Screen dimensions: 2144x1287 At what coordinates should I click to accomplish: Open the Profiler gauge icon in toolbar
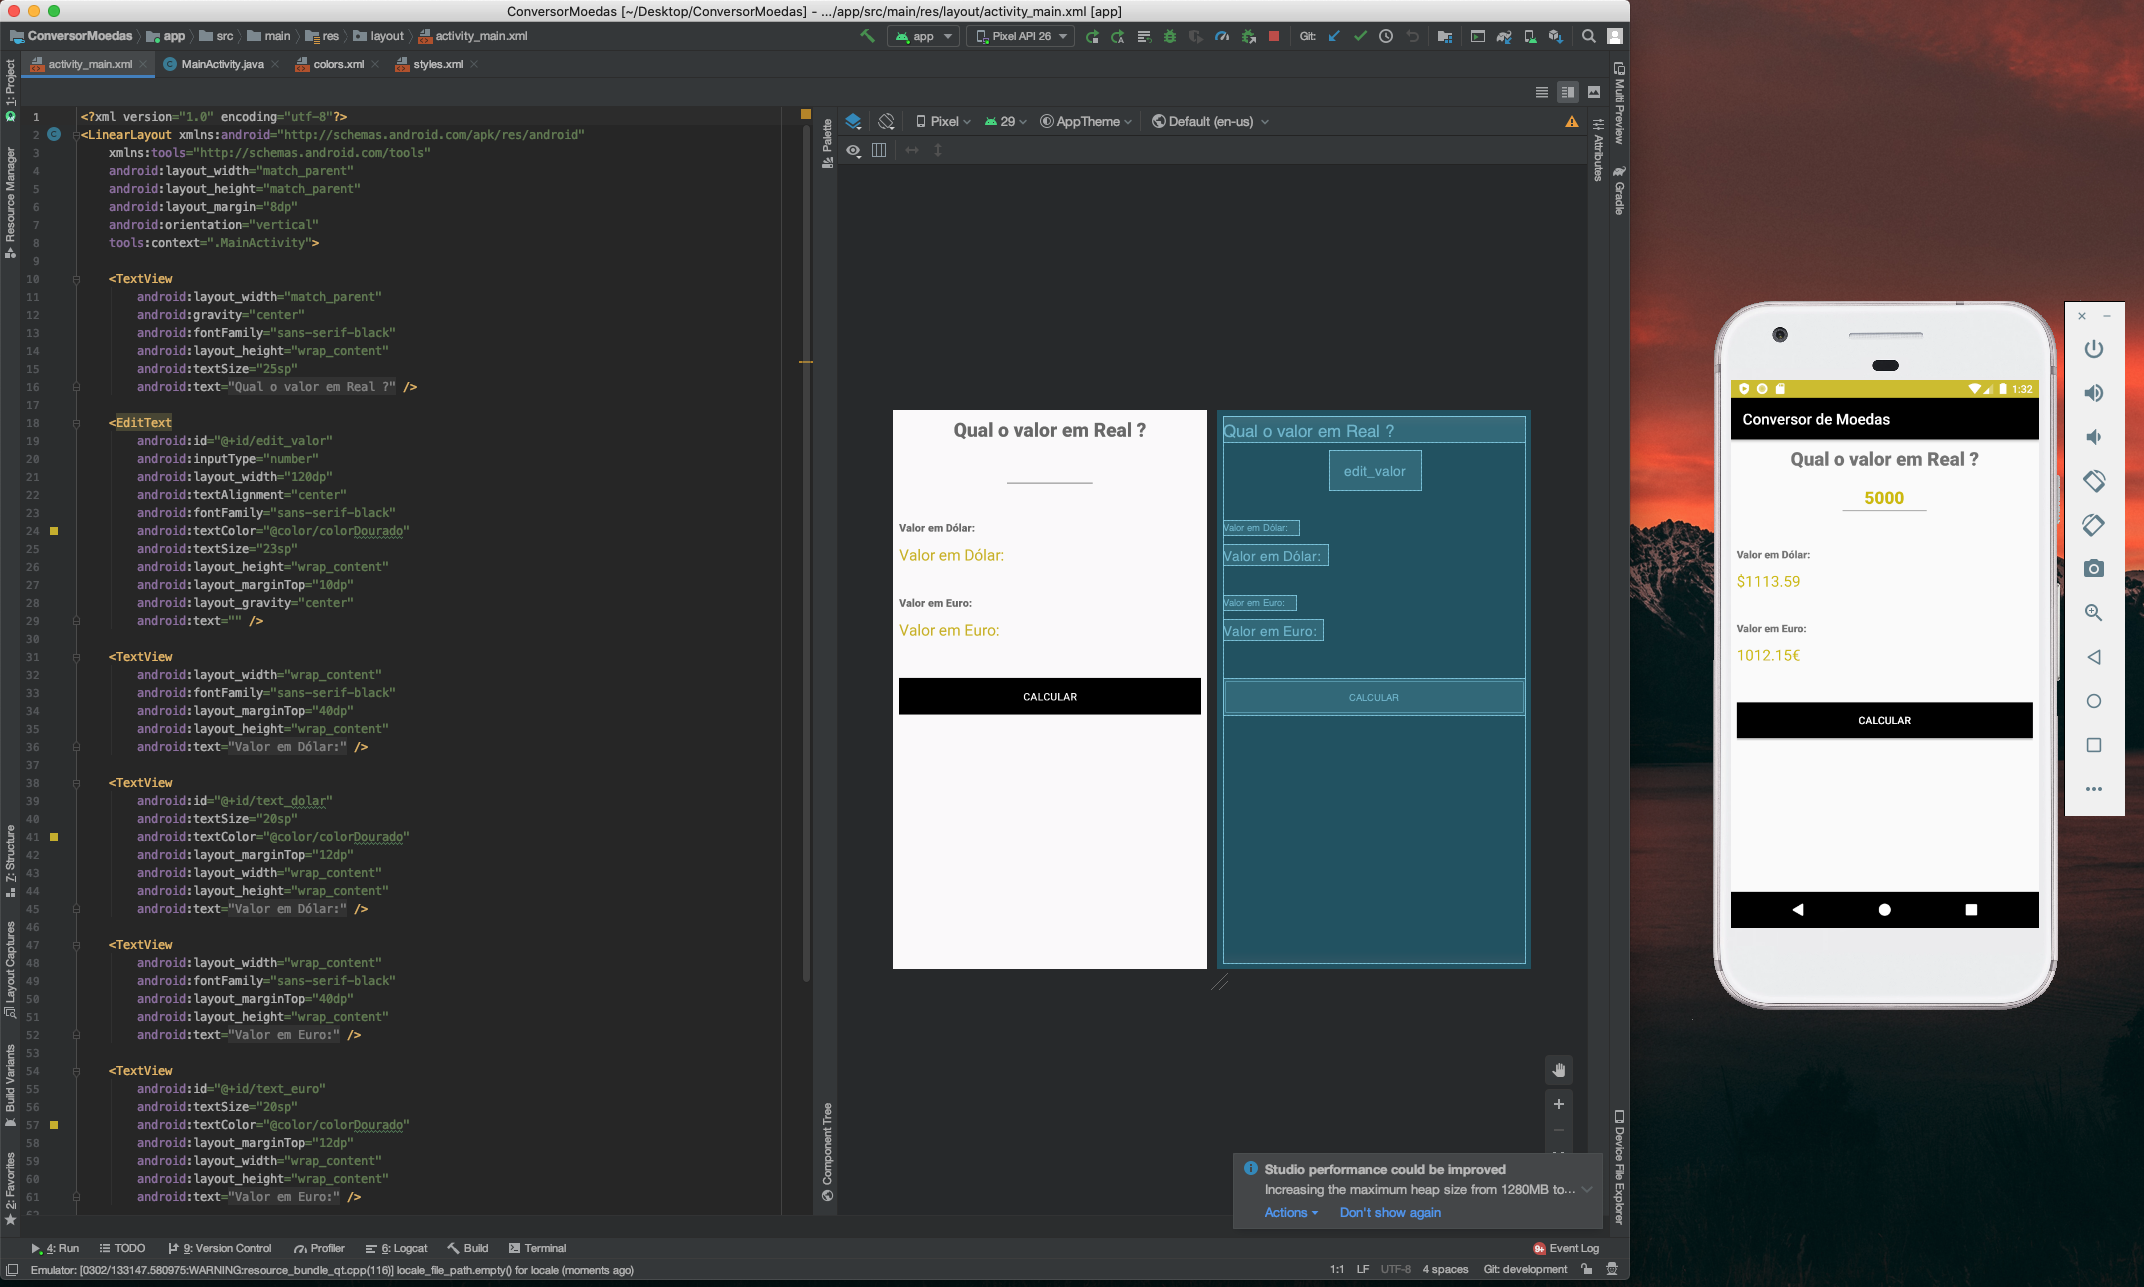[1221, 36]
